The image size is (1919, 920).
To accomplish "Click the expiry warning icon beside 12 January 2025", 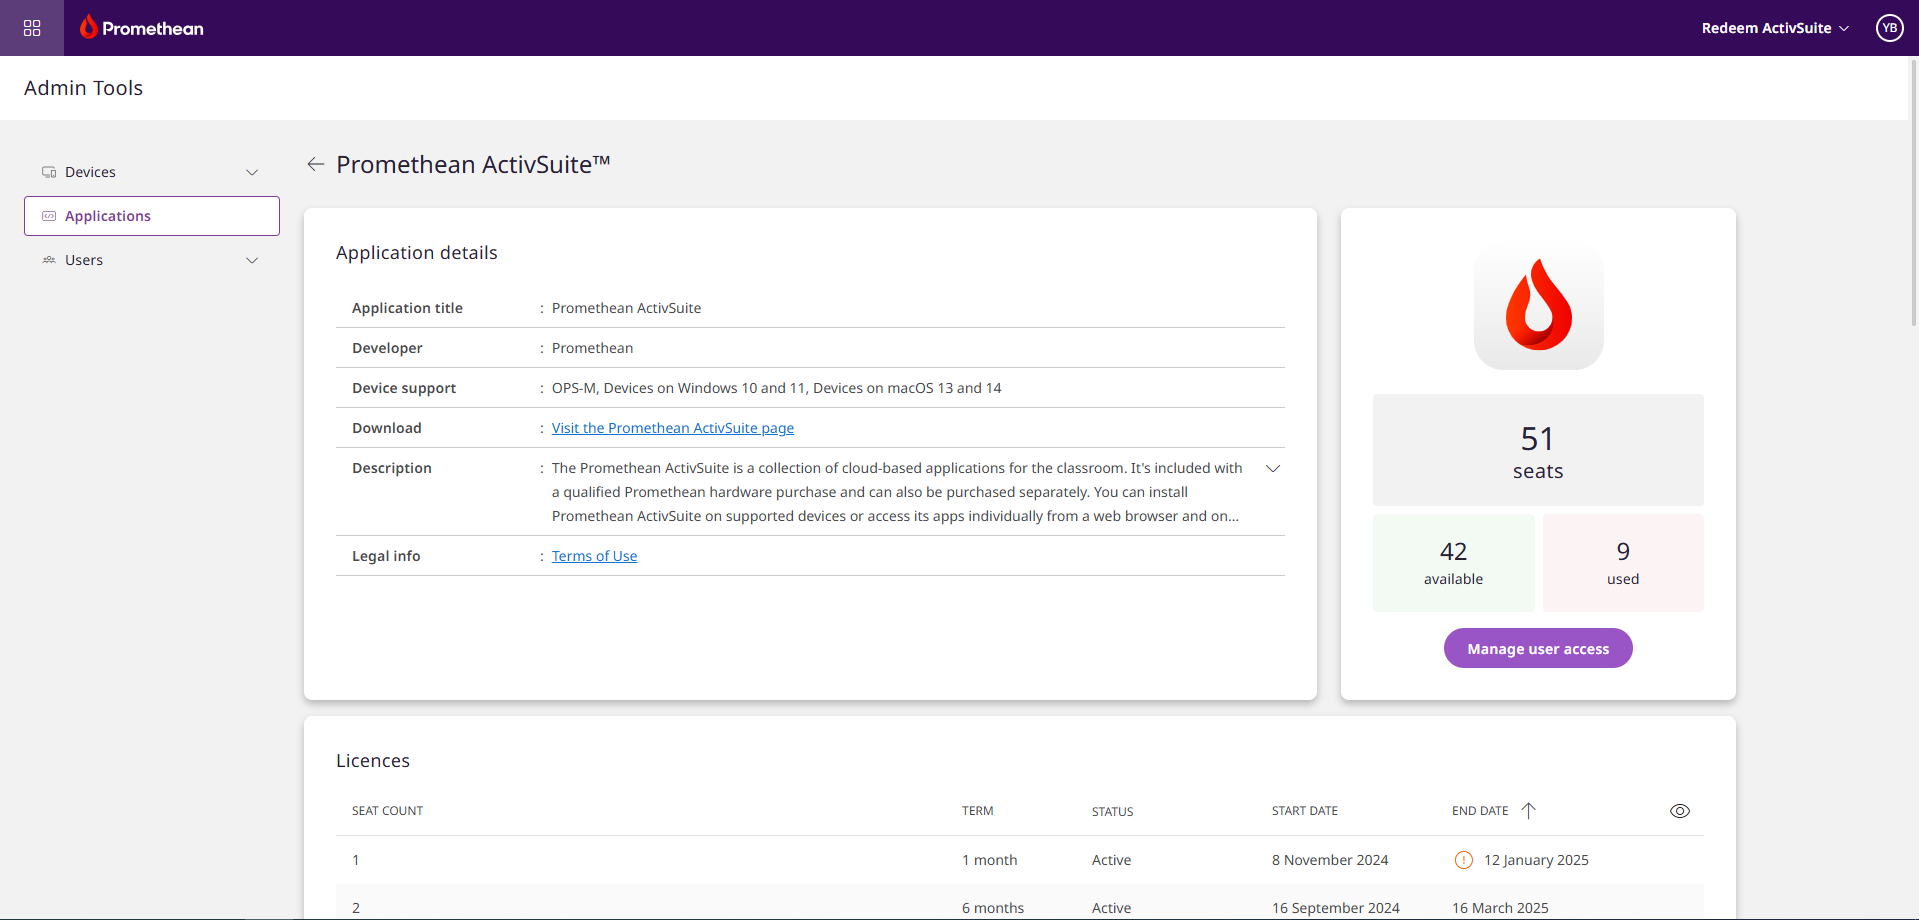I will [1463, 860].
